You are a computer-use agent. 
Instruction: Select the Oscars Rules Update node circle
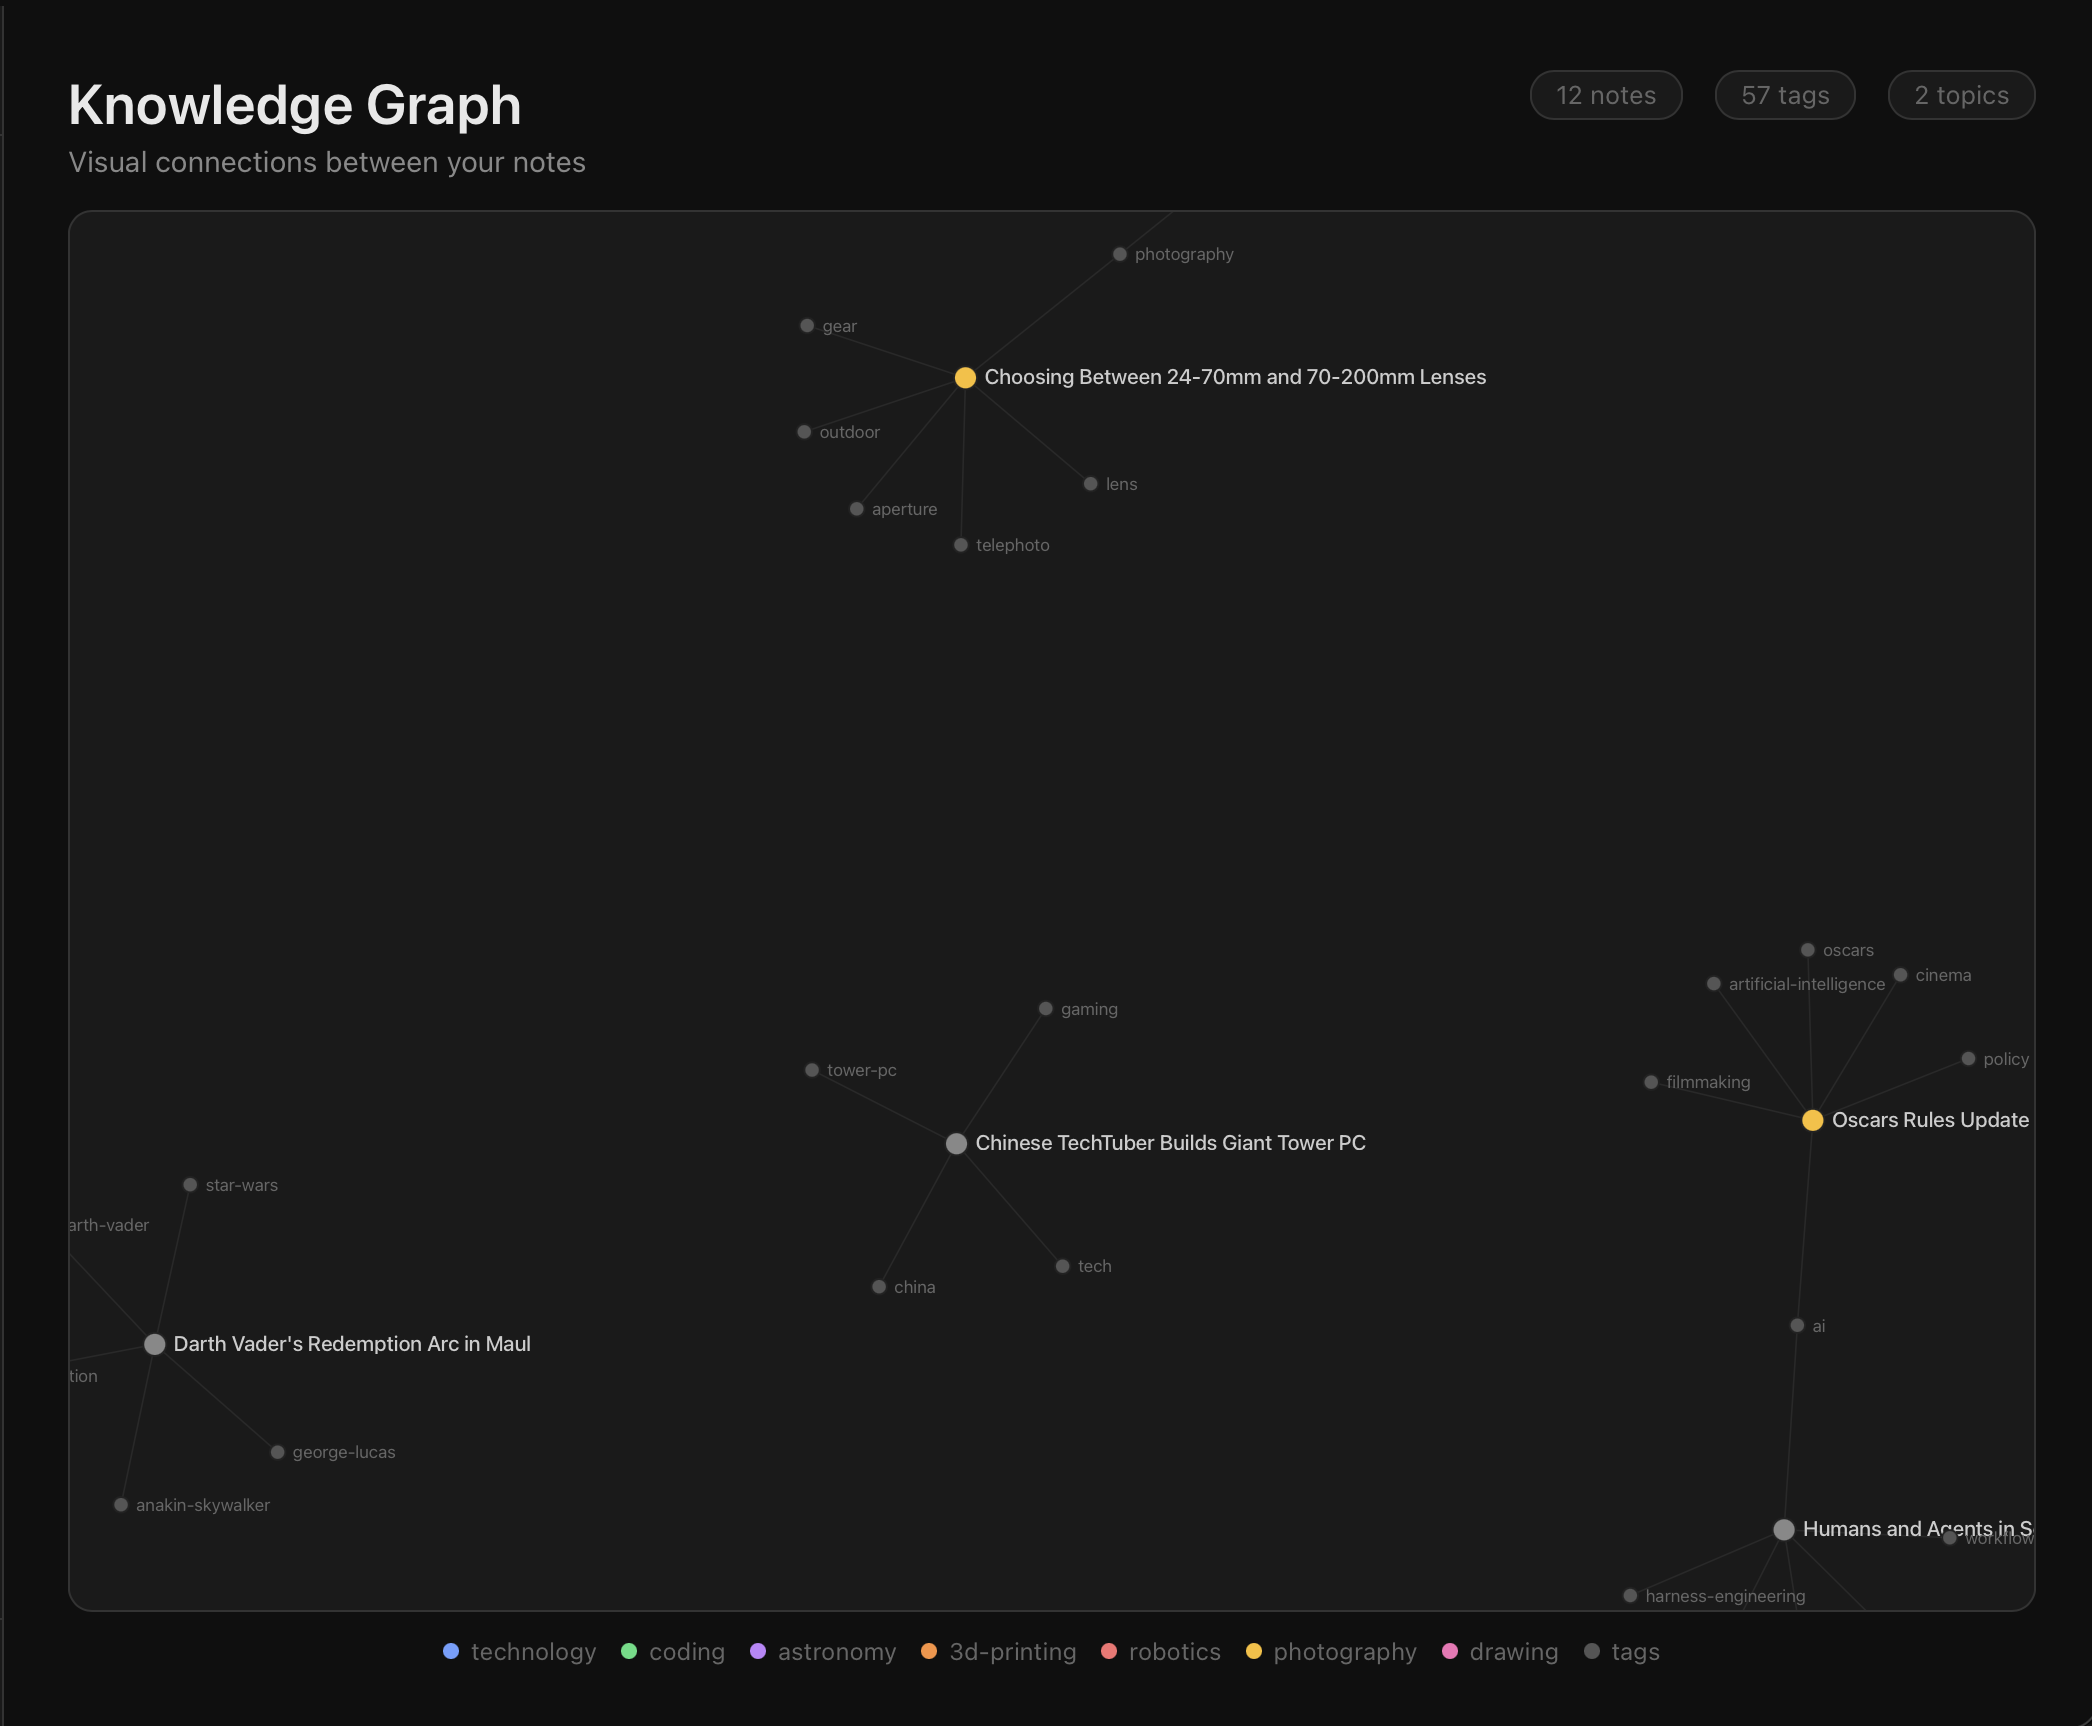(1812, 1121)
